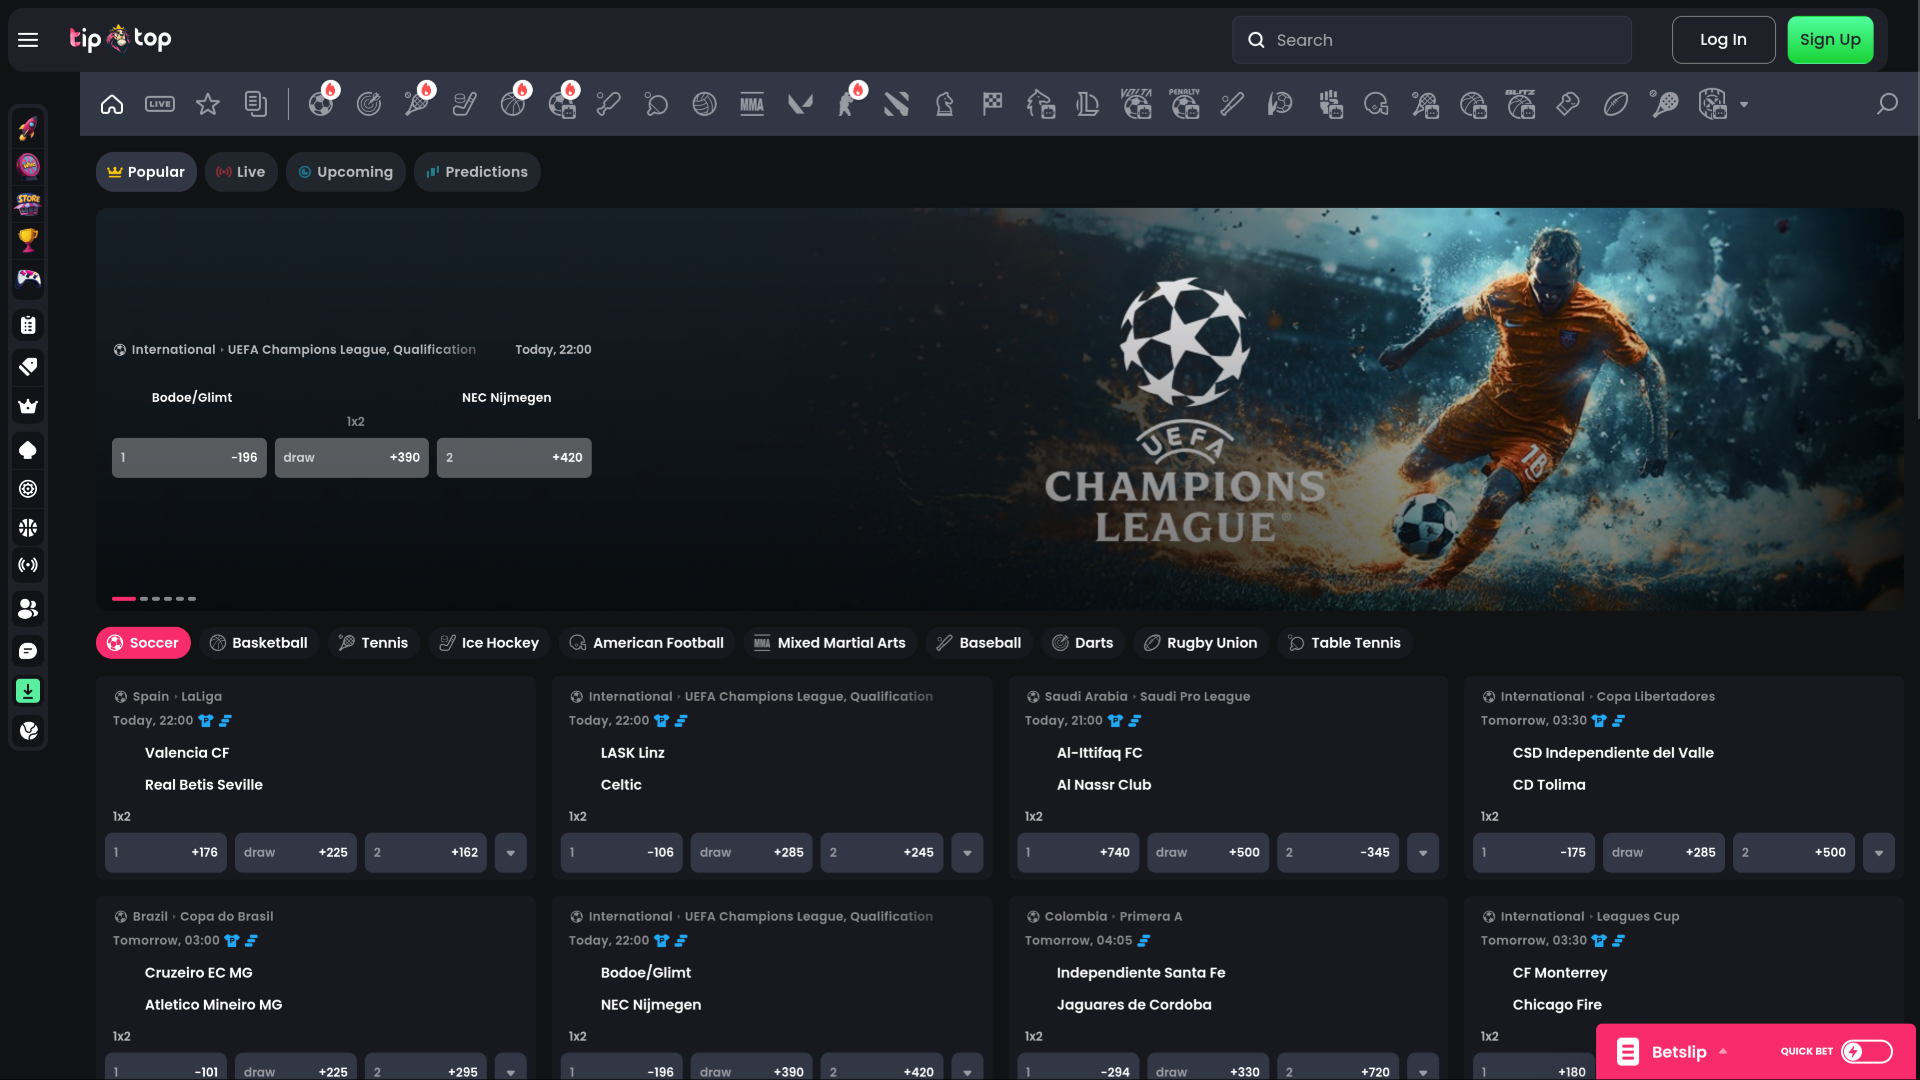1920x1080 pixels.
Task: Toggle the Quick Bet switch
Action: pos(1866,1052)
